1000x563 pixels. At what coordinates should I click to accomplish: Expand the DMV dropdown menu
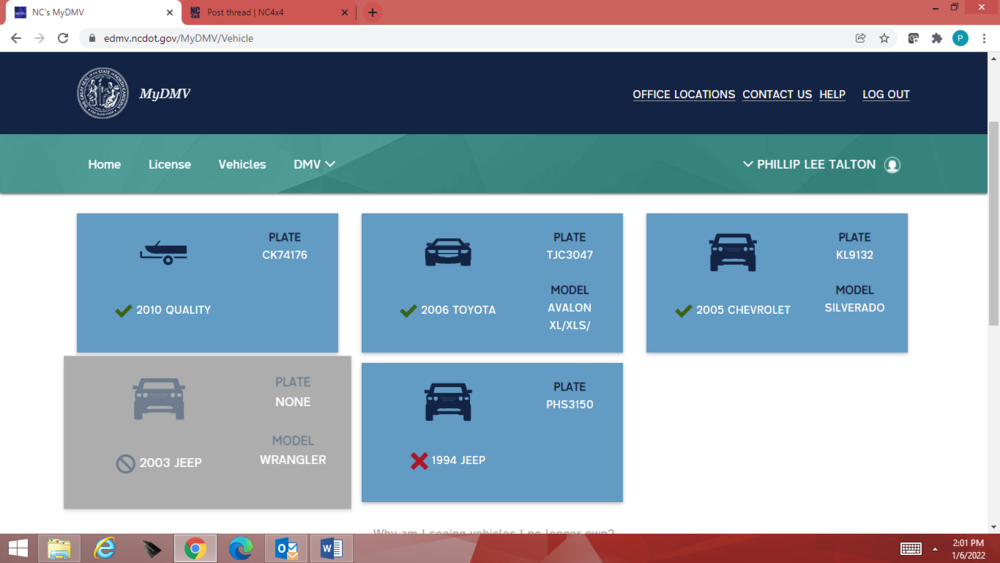coord(314,165)
